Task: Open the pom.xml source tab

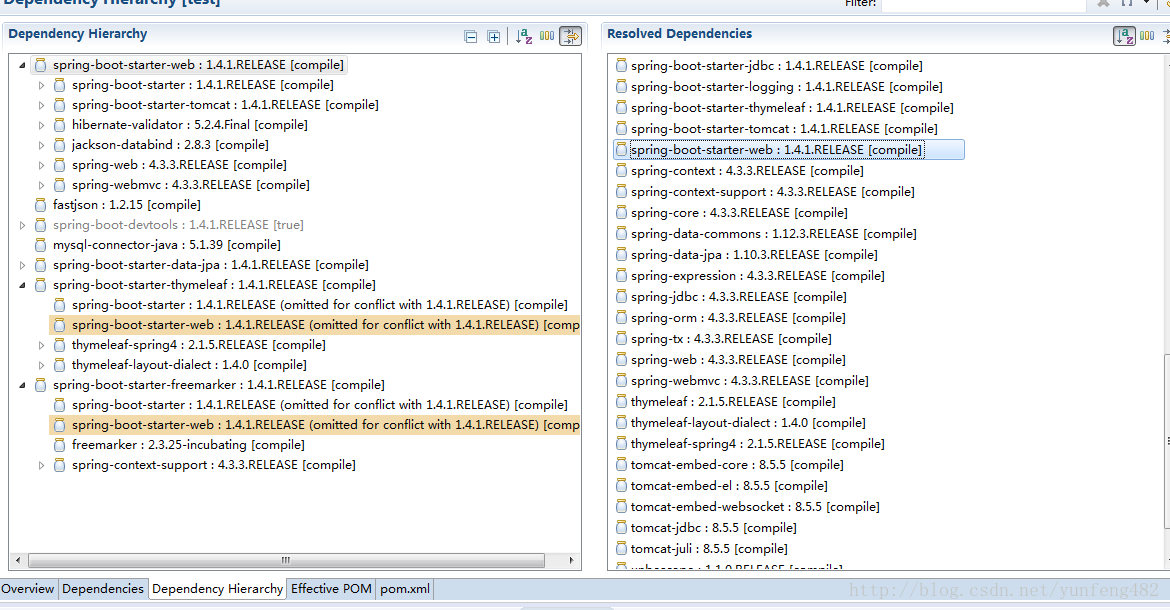Action: 404,588
